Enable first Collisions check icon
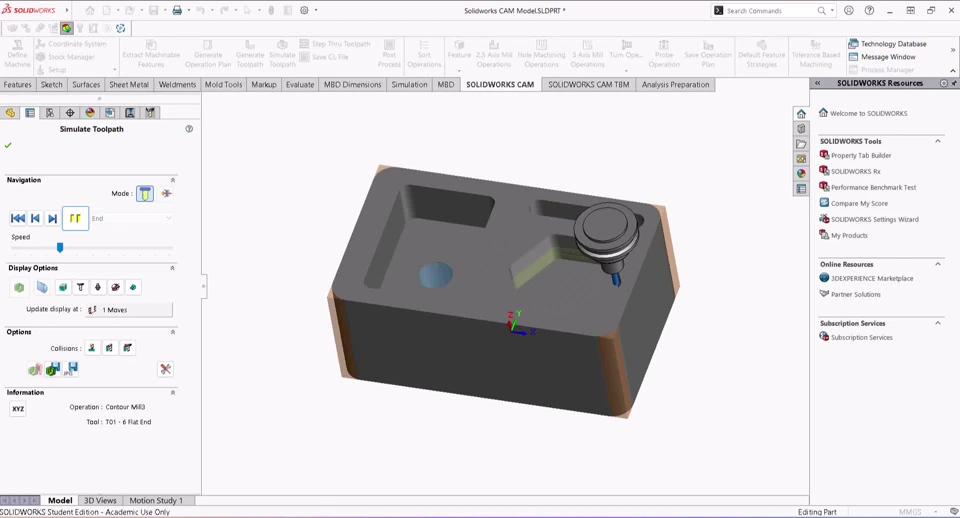Screen dimensions: 960x518 [92, 348]
